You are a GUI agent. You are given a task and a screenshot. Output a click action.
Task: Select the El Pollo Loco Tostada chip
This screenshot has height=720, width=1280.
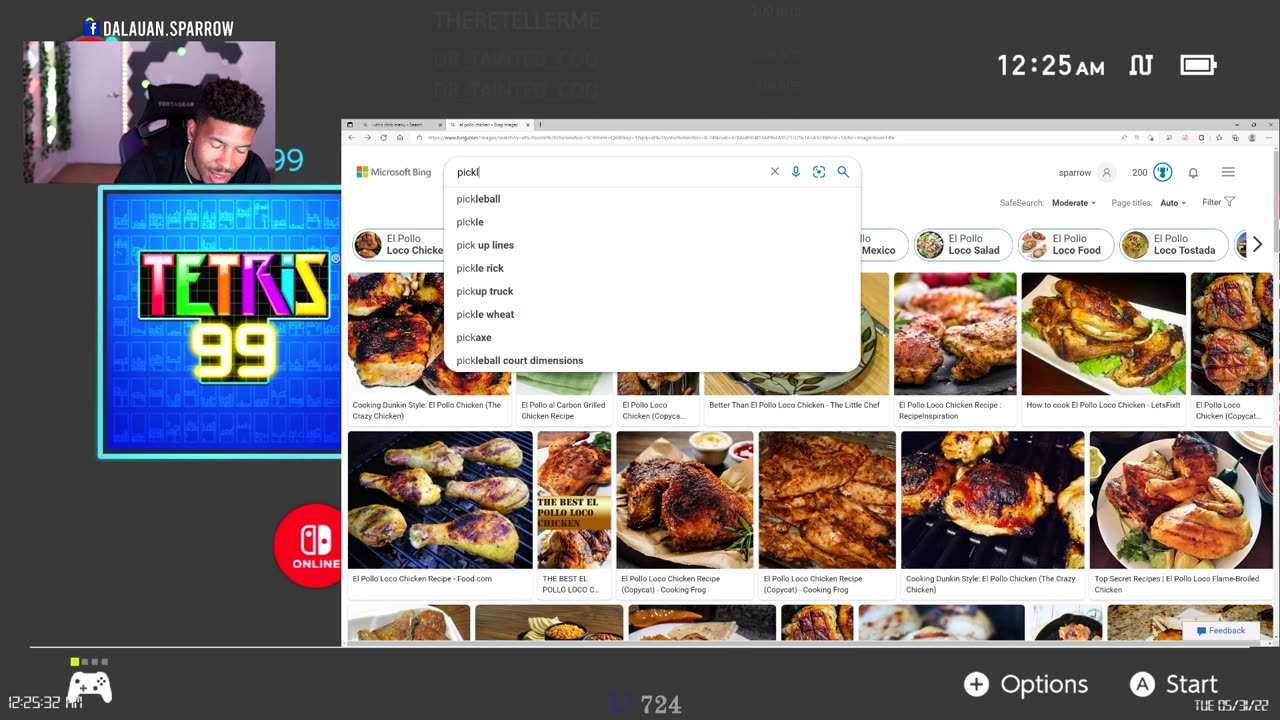click(x=1174, y=245)
